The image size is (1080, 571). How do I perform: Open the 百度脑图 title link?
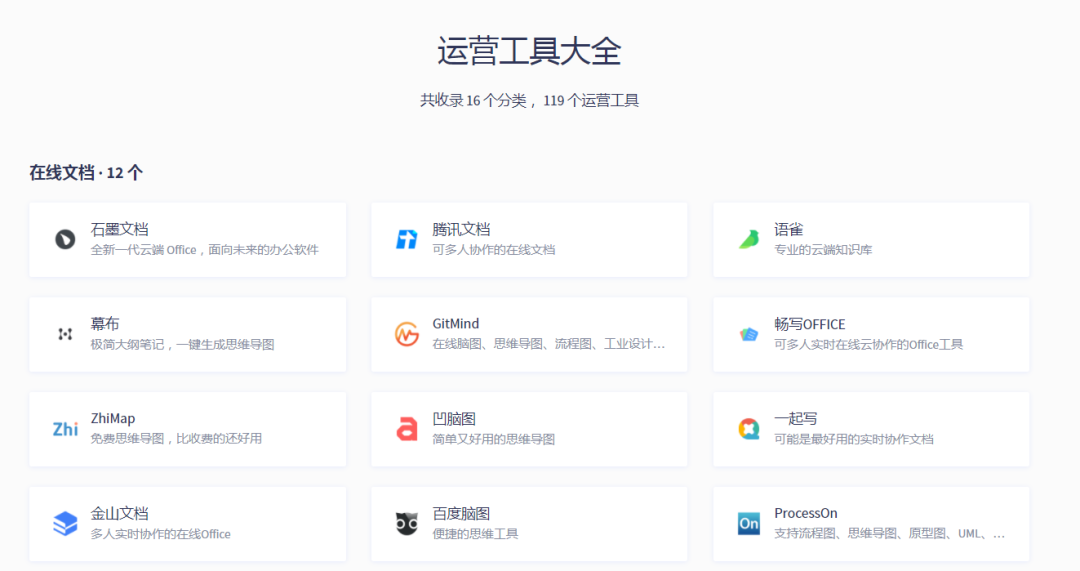coord(461,513)
